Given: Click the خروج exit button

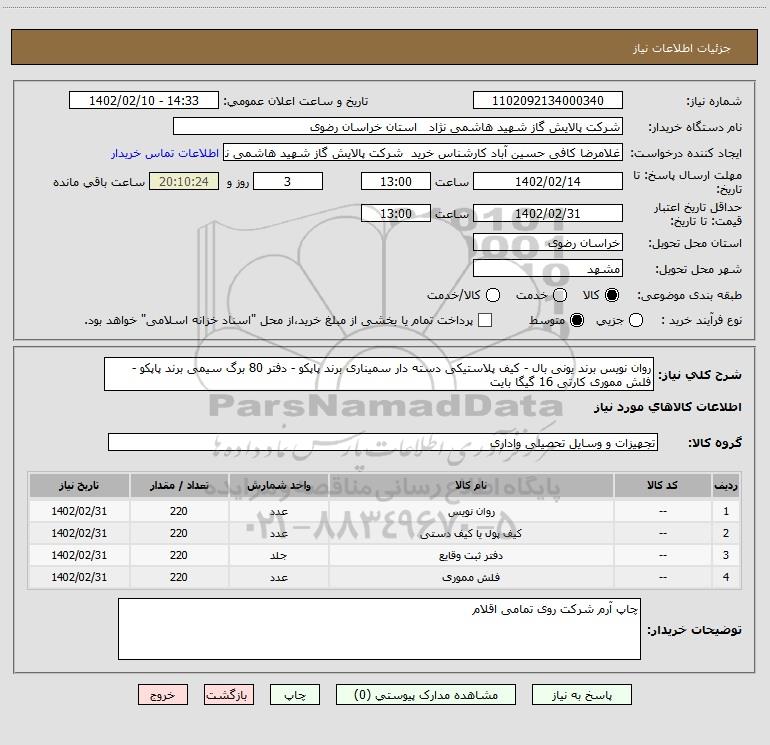Looking at the screenshot, I should [x=162, y=694].
